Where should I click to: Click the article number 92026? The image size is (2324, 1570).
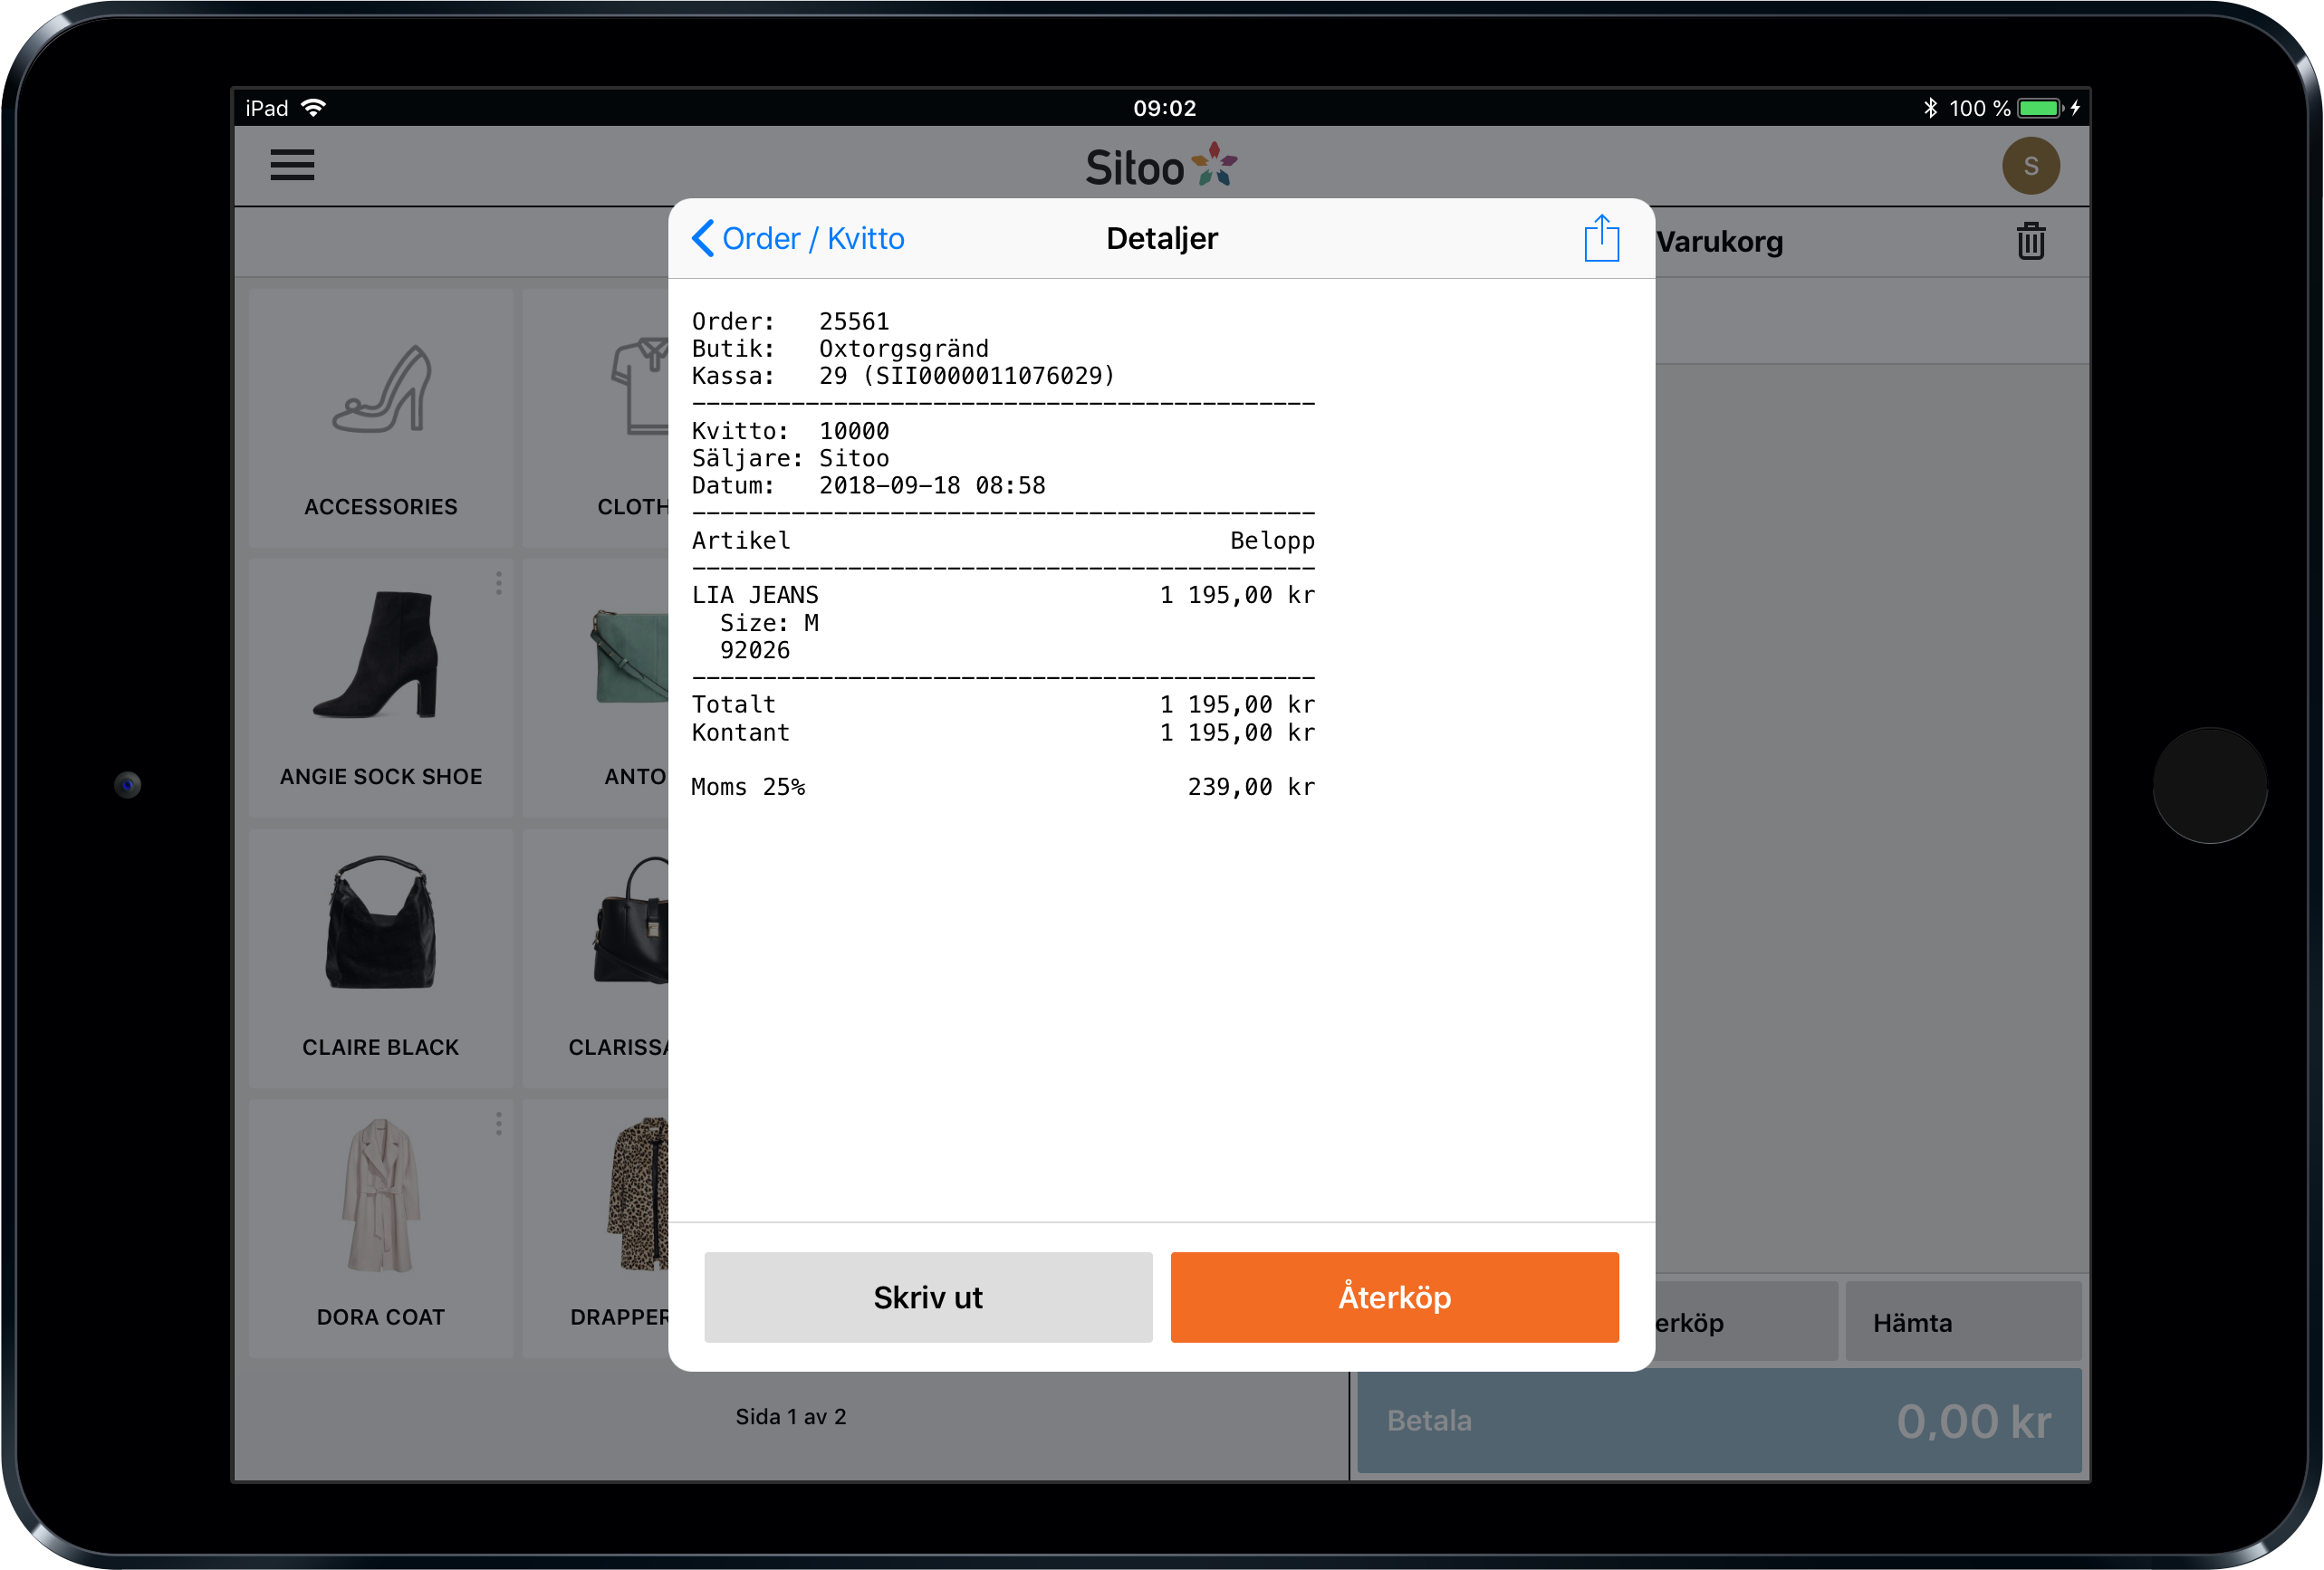pos(755,650)
